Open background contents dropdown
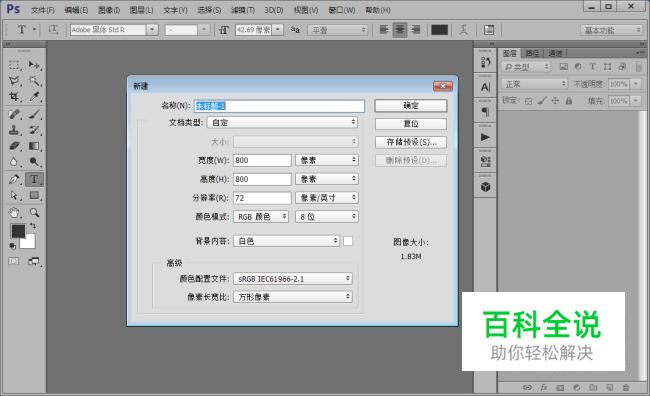Screen dimensions: 650x396 pyautogui.click(x=286, y=241)
